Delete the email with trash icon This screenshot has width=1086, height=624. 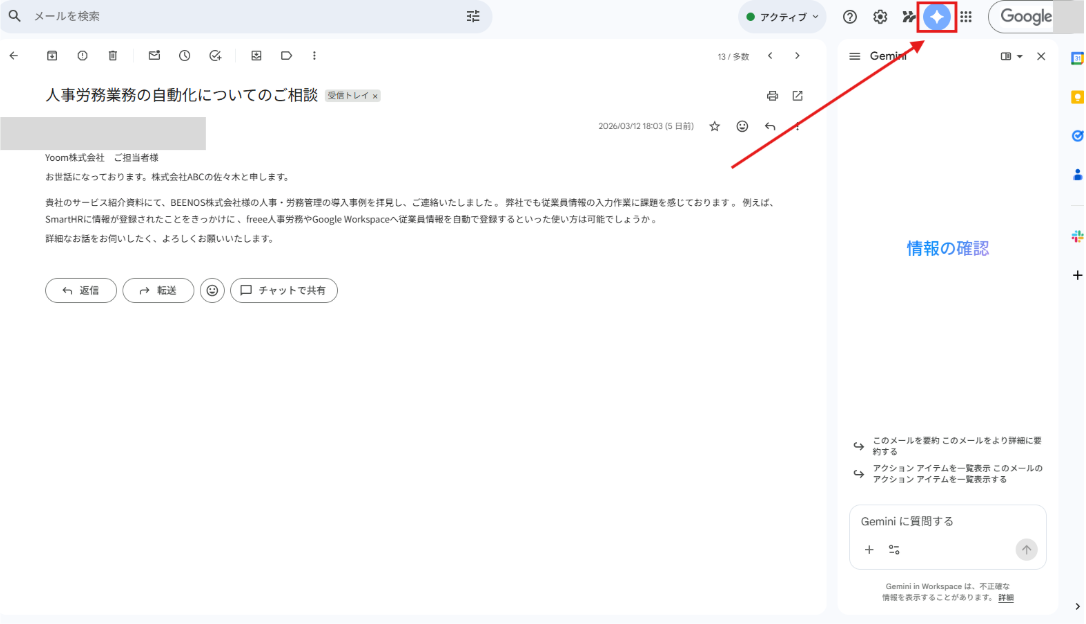pos(112,56)
